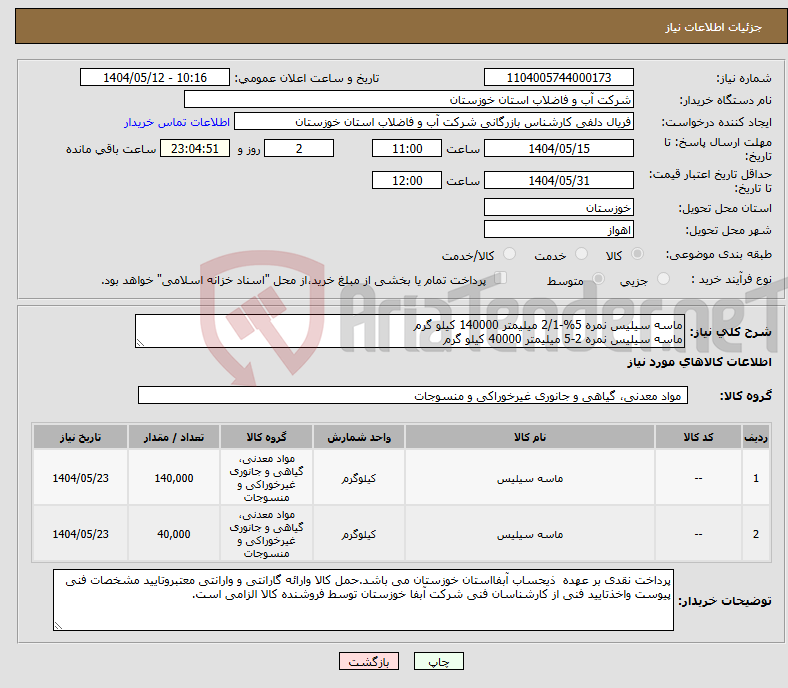Toggle the Islamic treasury payment checkbox

500,278
